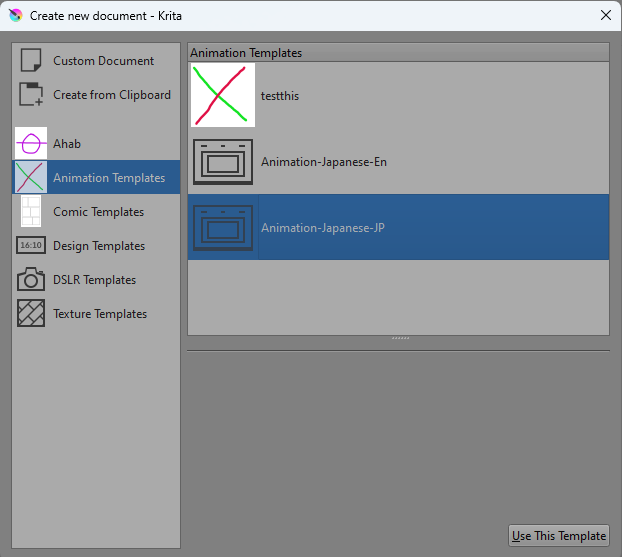This screenshot has height=557, width=622.
Task: Open the Design Templates category label
Action: click(x=99, y=246)
